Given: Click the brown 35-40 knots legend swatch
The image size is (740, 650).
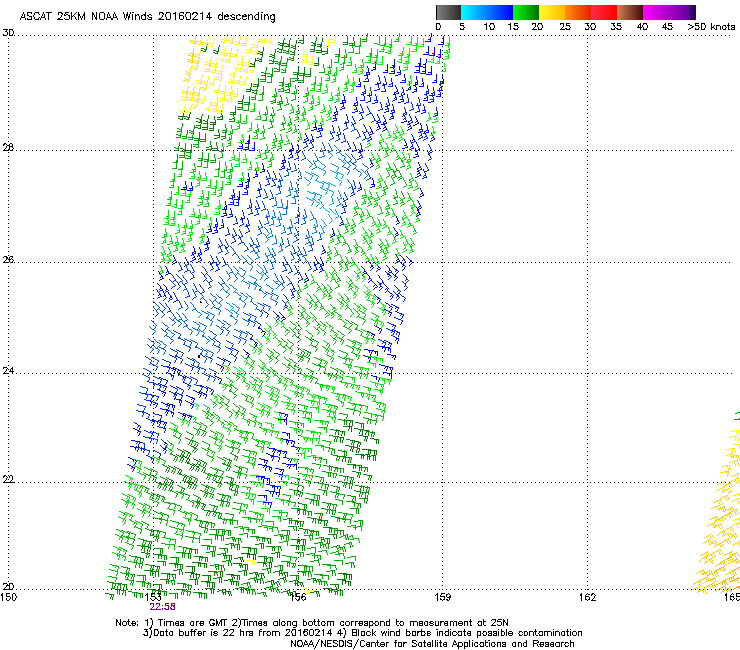Looking at the screenshot, I should point(630,12).
